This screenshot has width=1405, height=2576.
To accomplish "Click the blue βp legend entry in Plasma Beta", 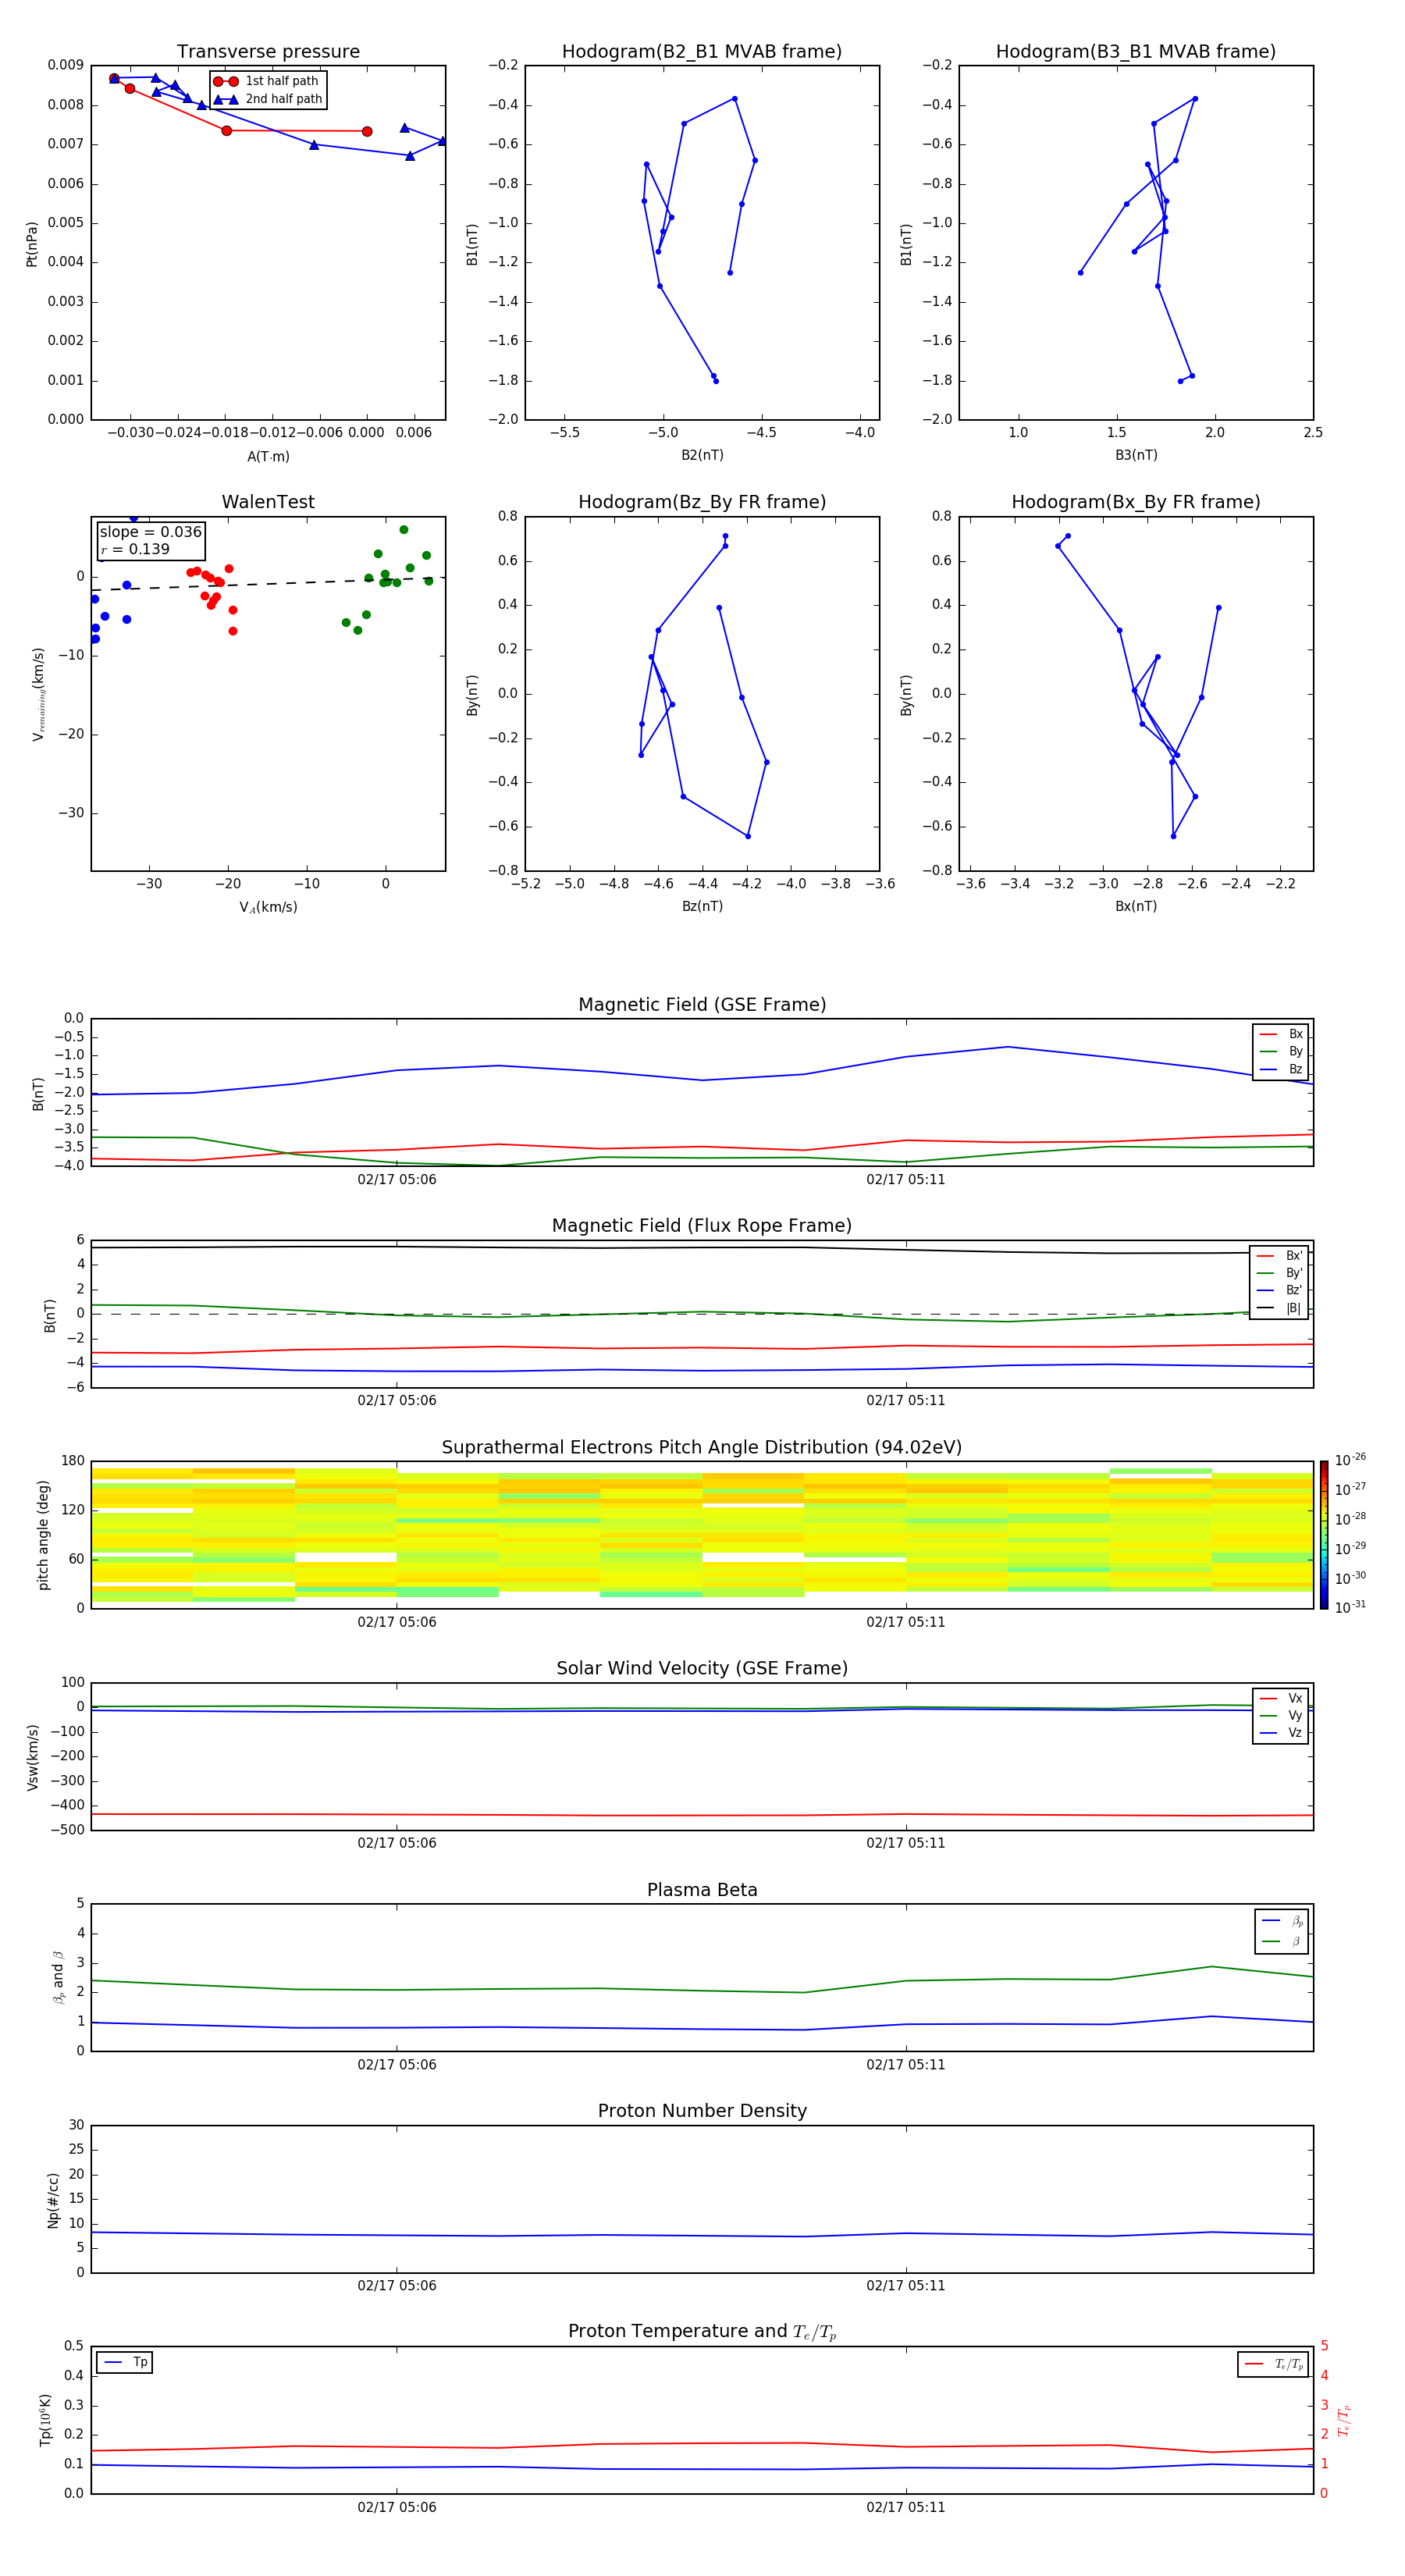I will pyautogui.click(x=1282, y=1921).
